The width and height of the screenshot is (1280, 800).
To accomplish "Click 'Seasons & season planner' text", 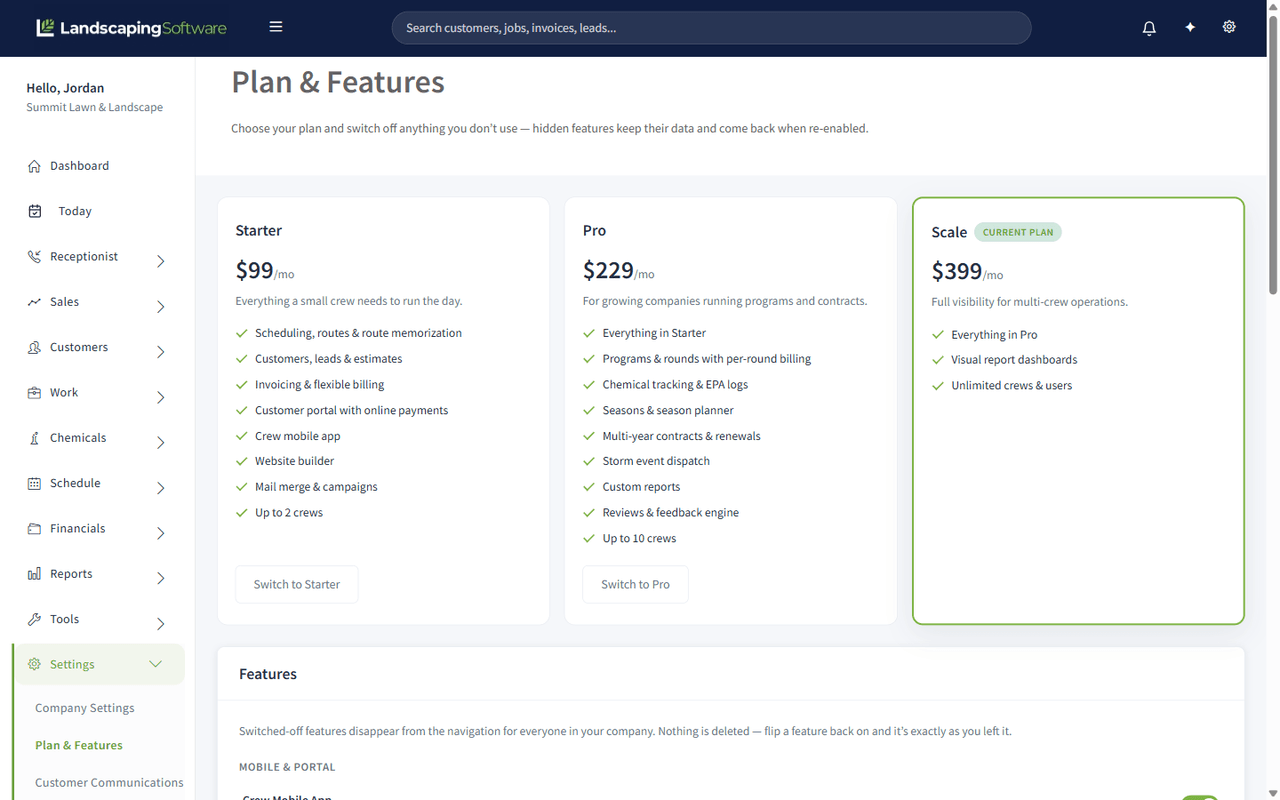I will [x=668, y=410].
